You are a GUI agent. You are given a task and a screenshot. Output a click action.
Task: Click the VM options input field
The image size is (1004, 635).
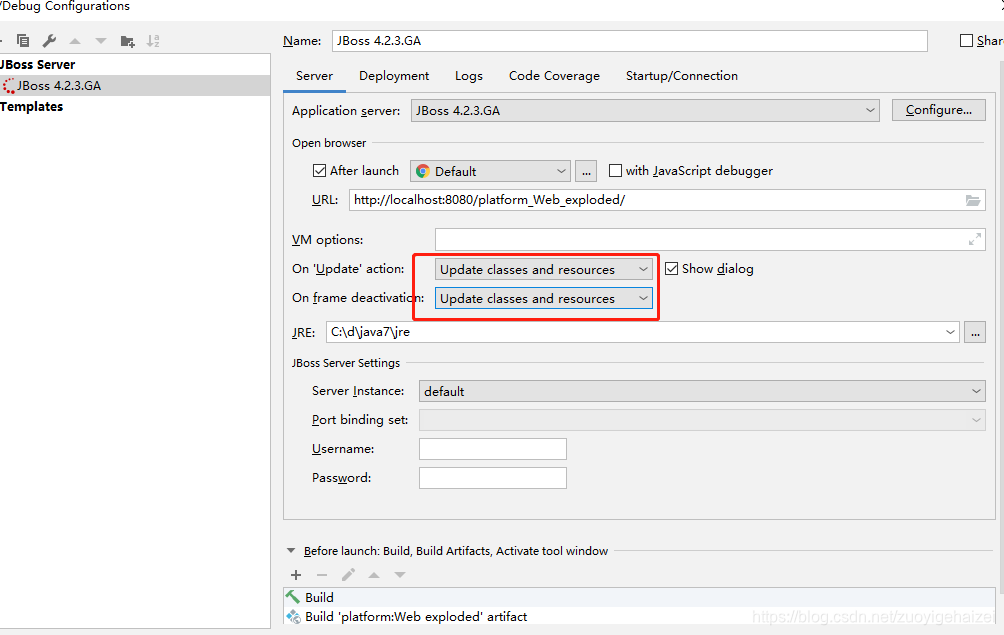(710, 239)
